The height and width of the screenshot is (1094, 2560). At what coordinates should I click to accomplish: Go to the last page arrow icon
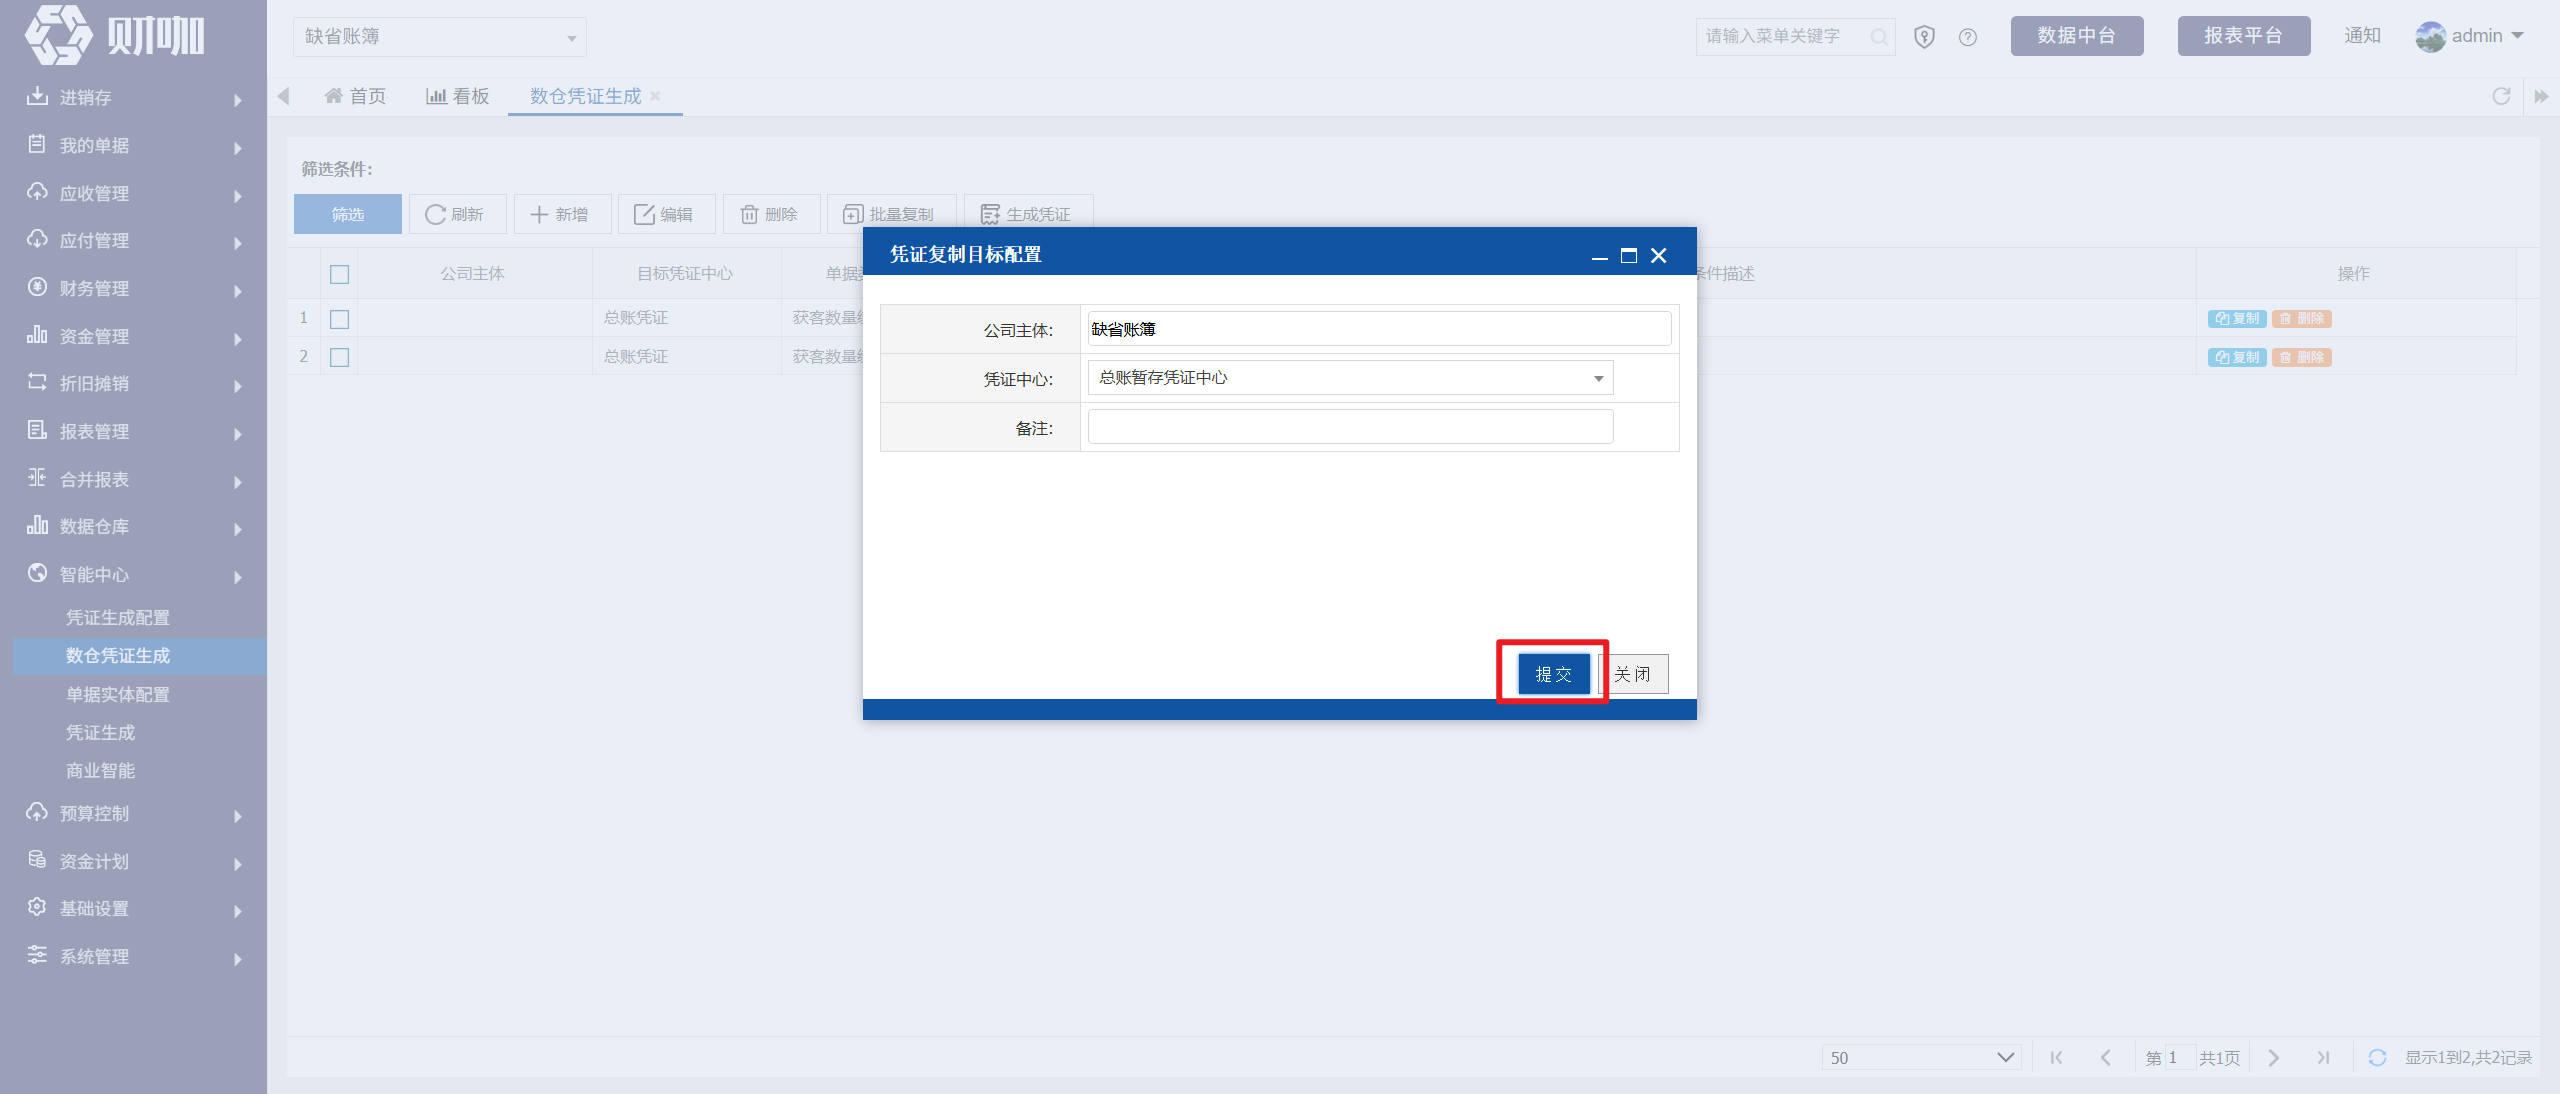(x=2324, y=1057)
